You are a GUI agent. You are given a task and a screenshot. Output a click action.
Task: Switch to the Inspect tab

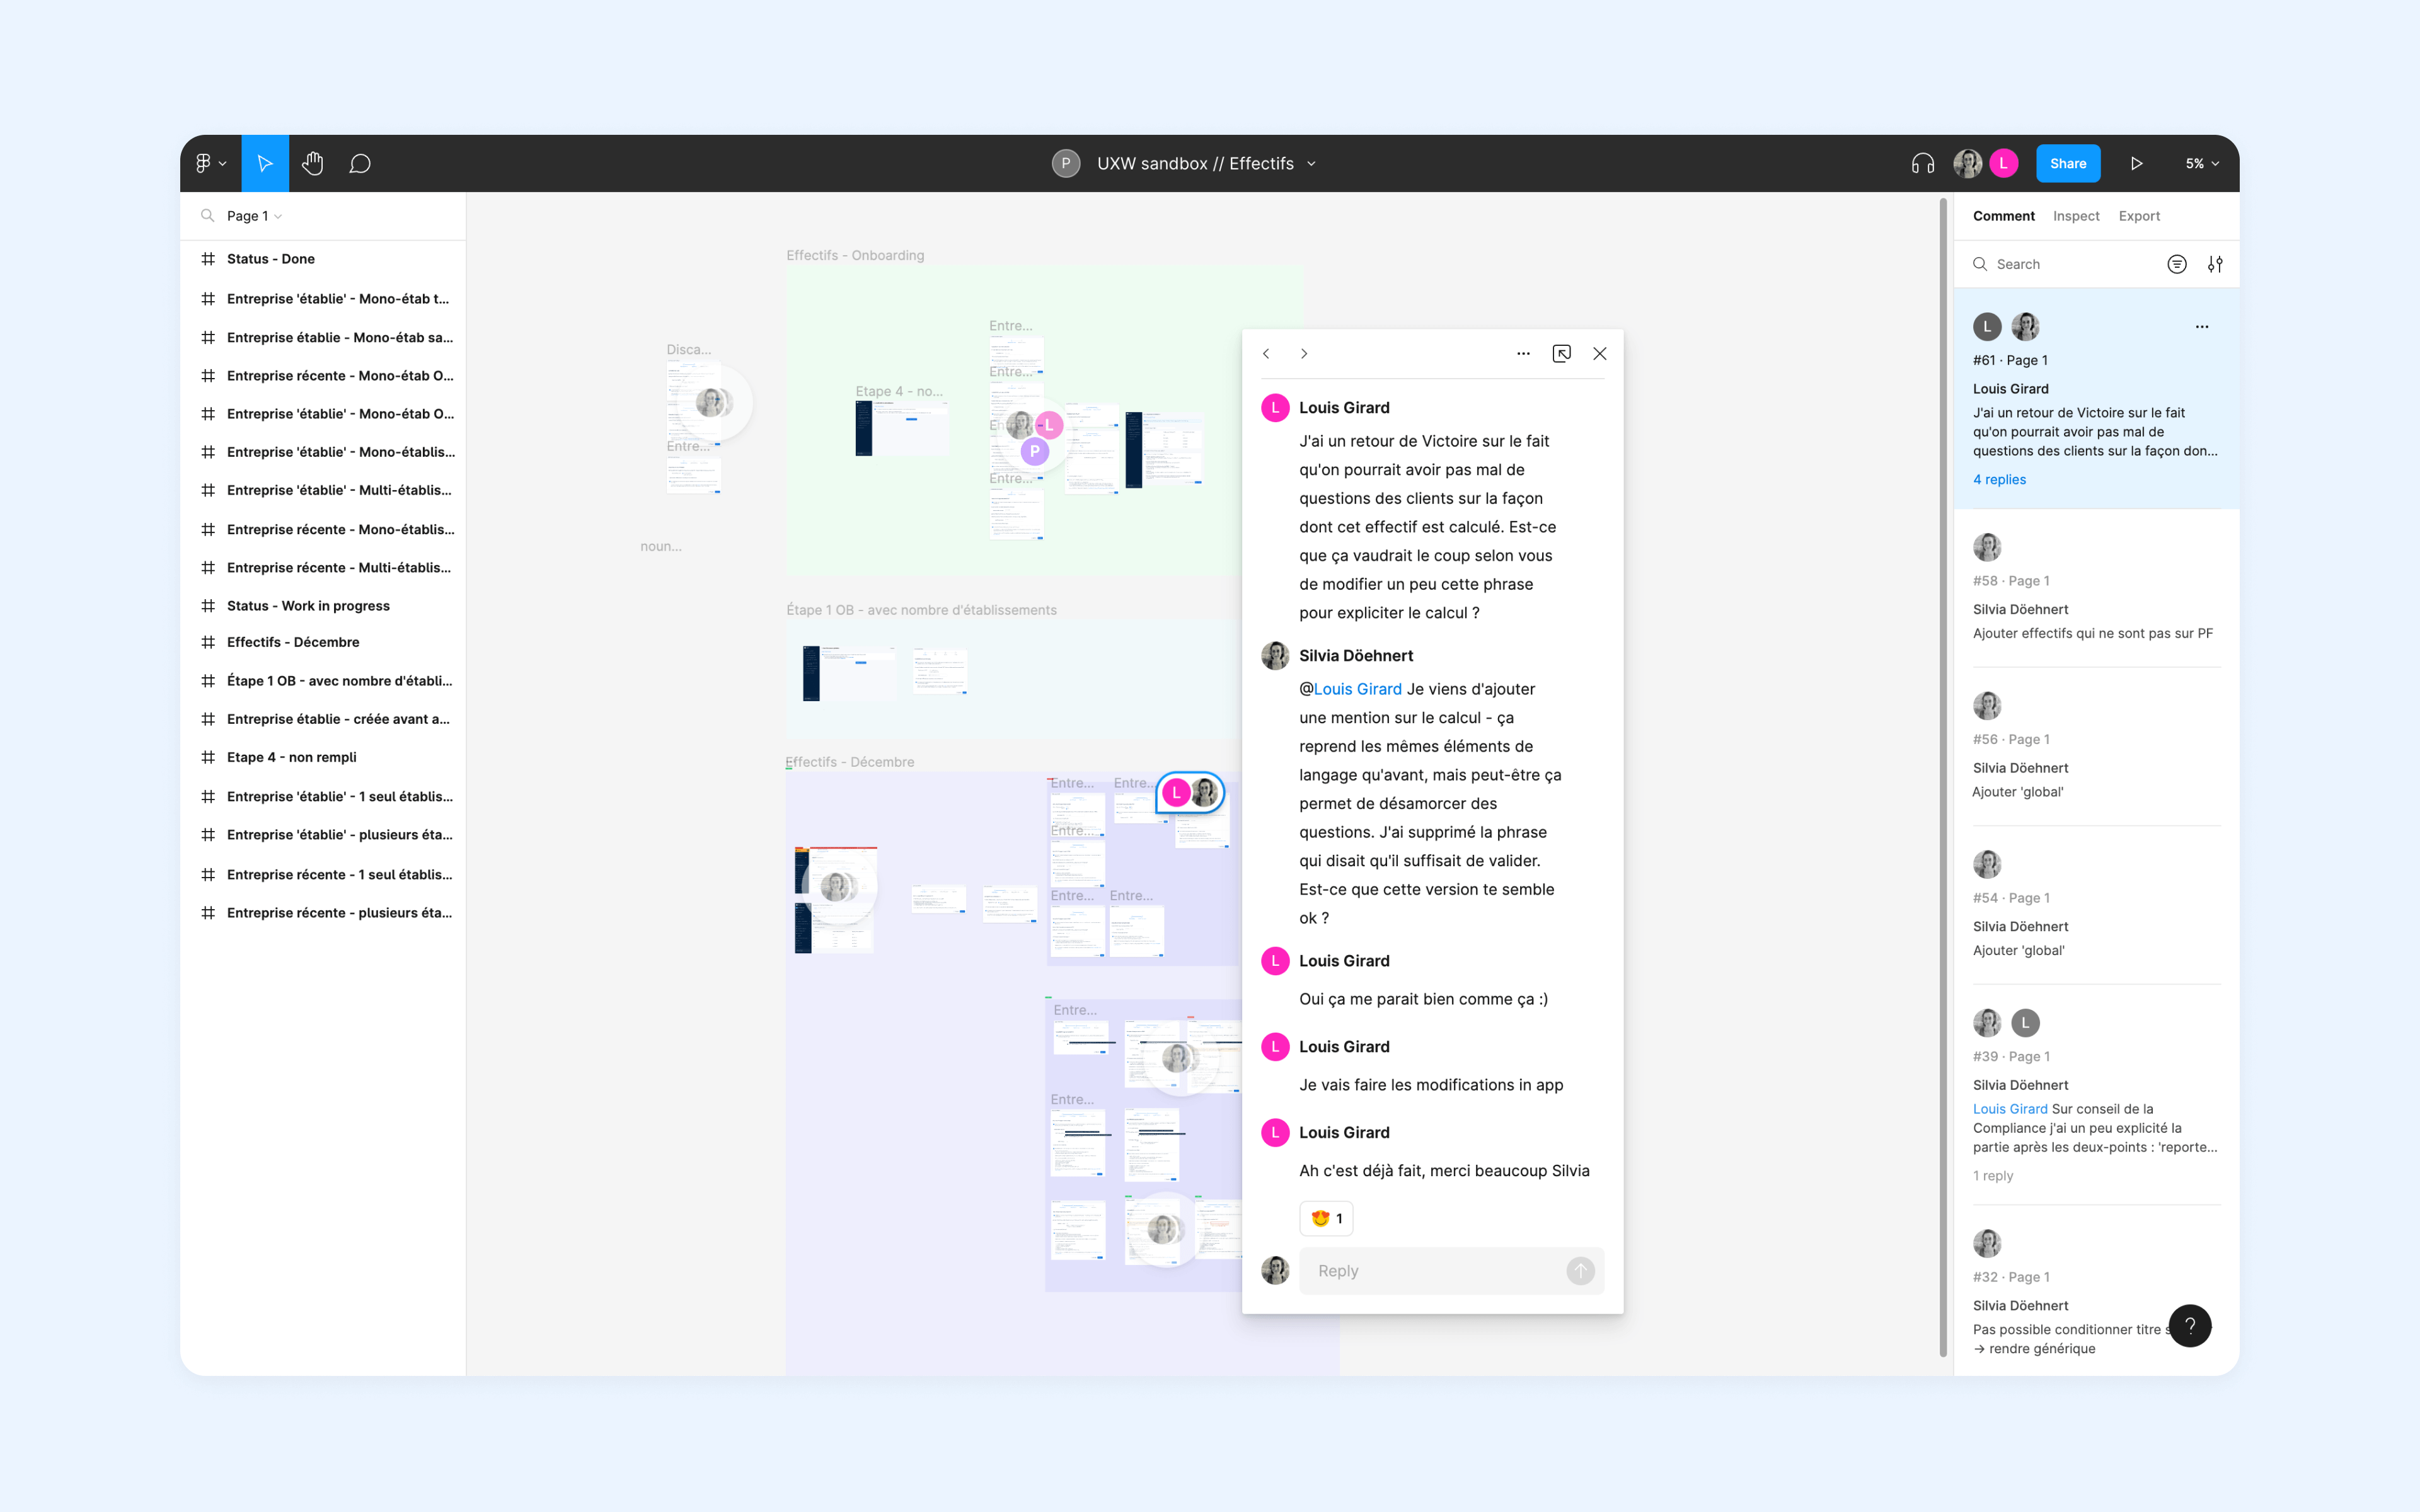tap(2076, 216)
